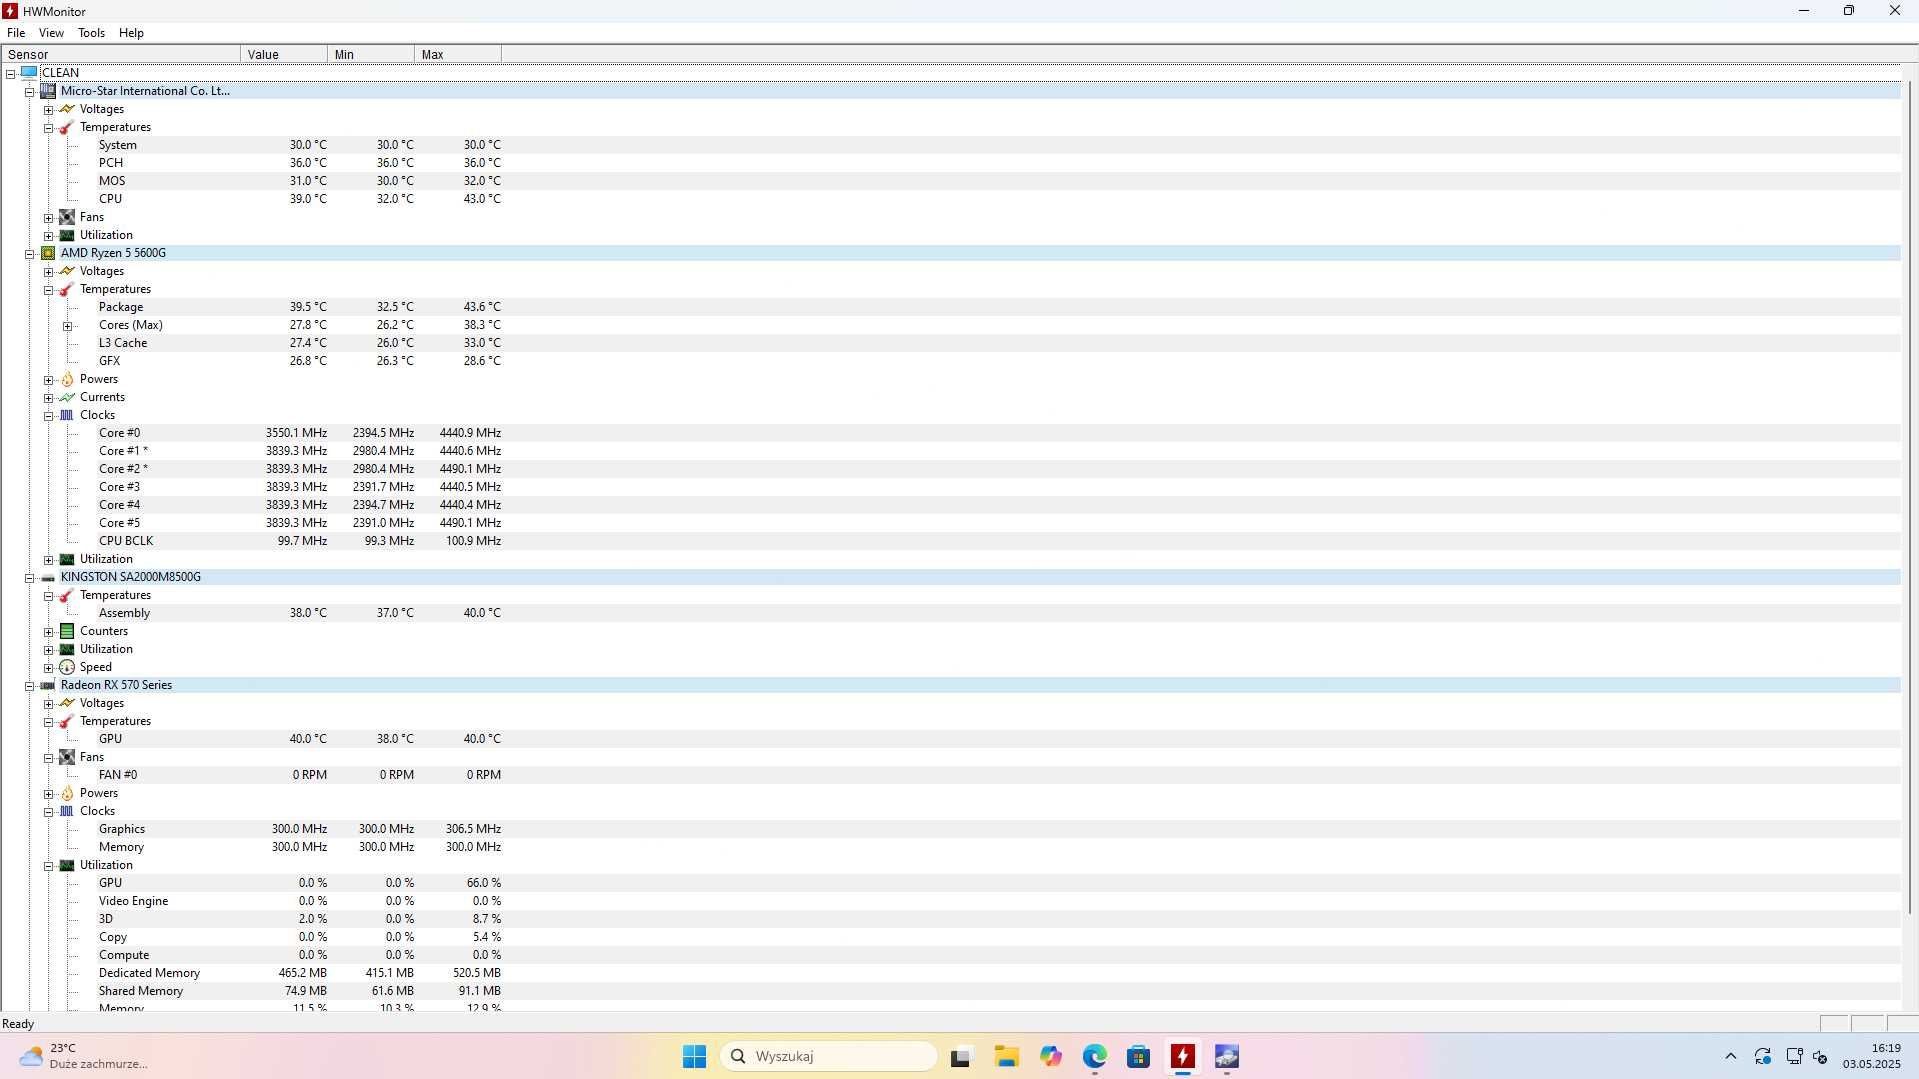Click the Ryzen Currents wave icon
1919x1079 pixels.
[x=67, y=397]
